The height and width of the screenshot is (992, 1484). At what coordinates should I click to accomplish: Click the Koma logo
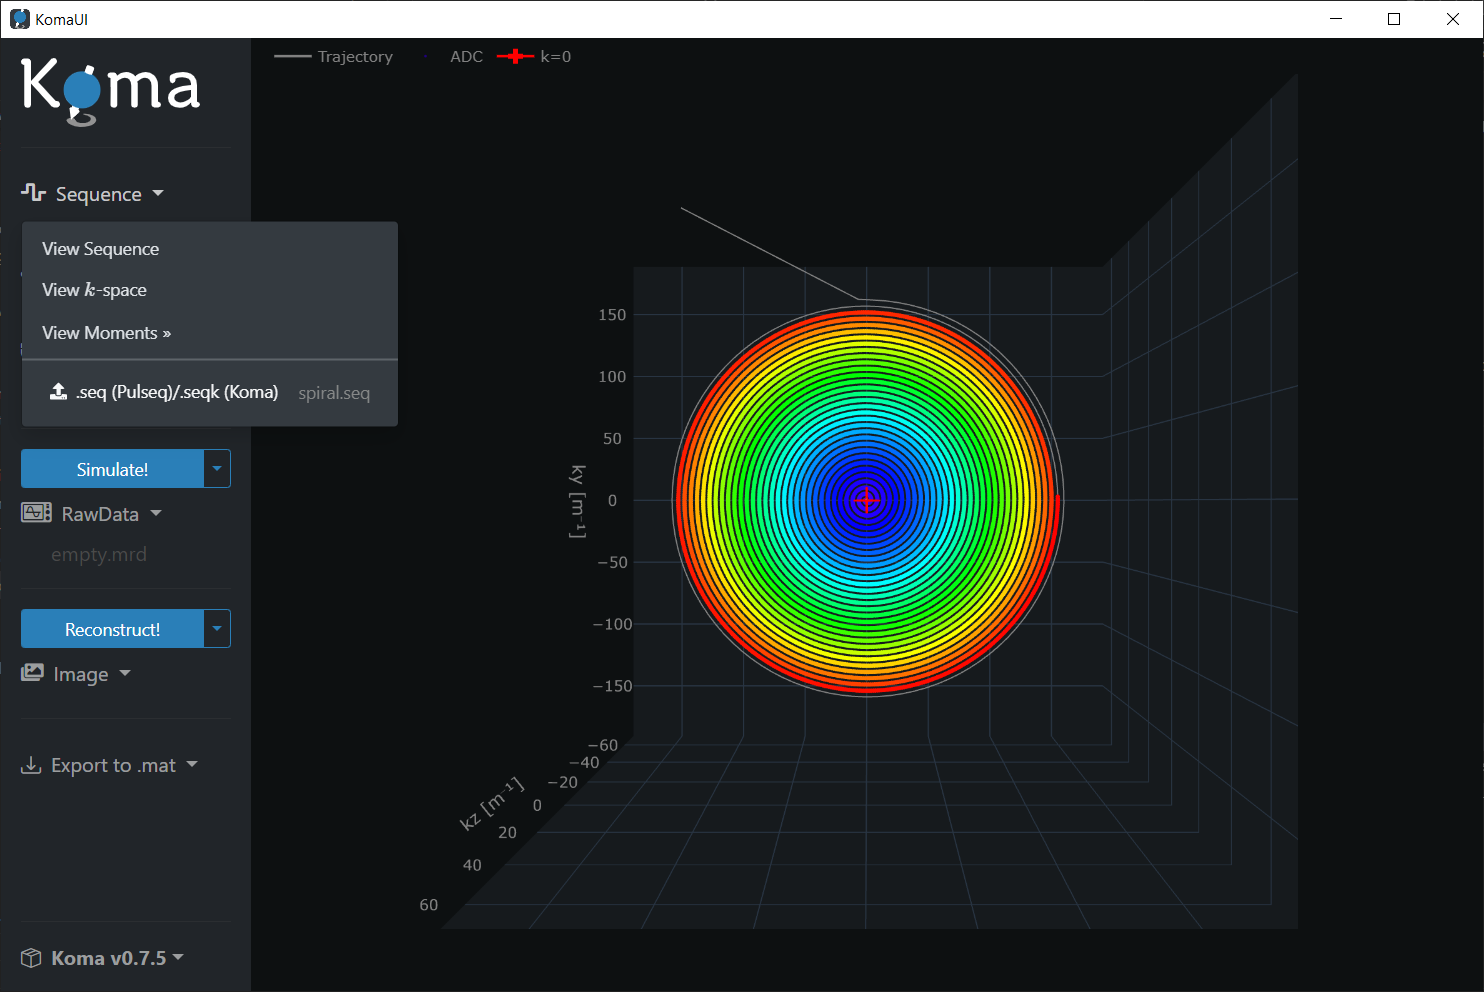tap(110, 90)
